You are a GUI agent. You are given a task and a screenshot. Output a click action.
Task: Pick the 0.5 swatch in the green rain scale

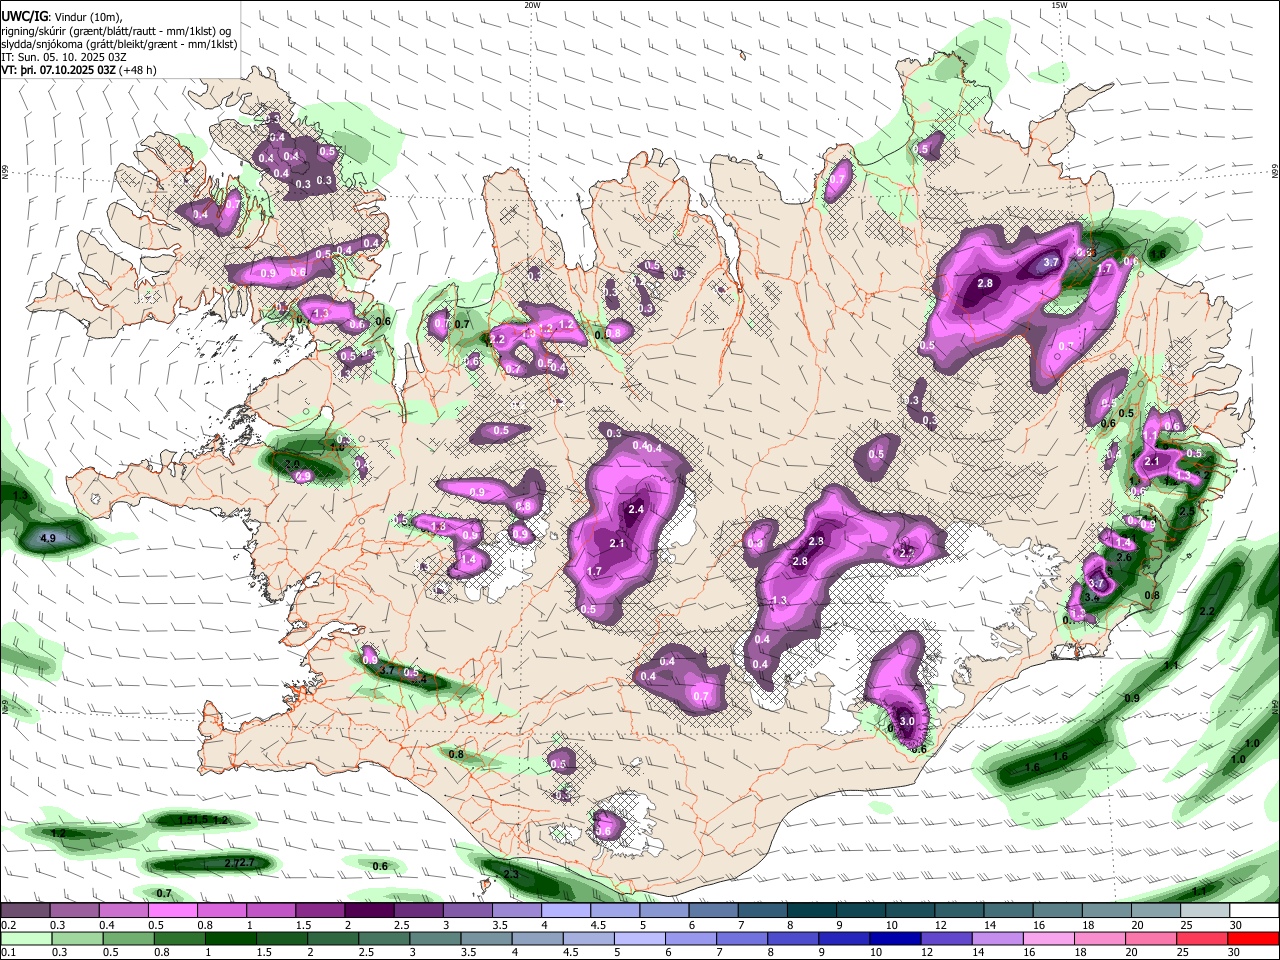pos(128,938)
